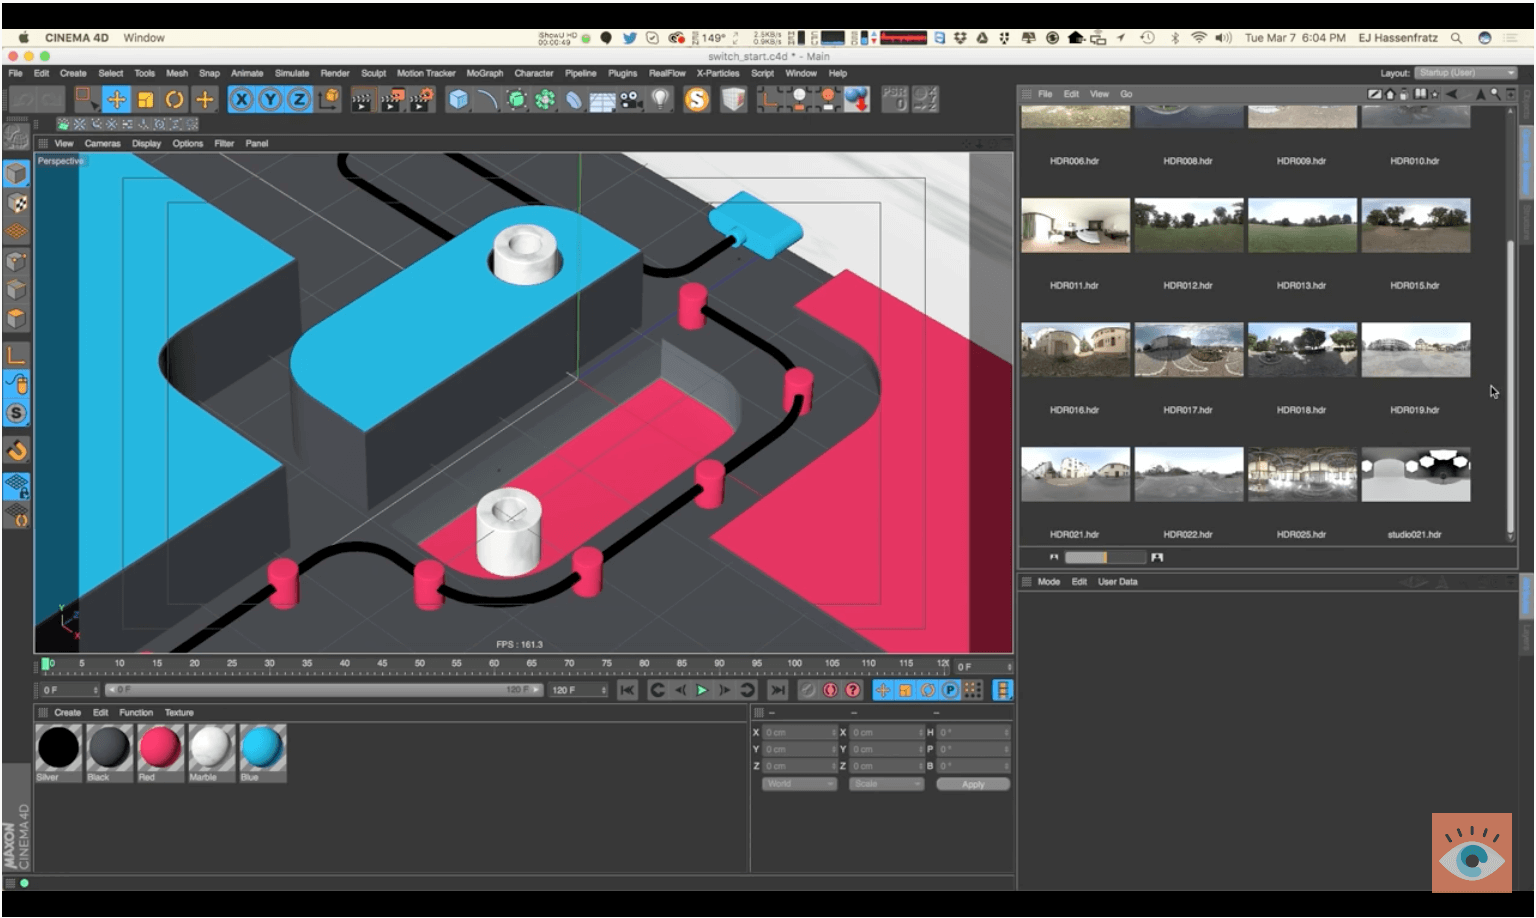
Task: Click the orange S plugin icon
Action: [697, 99]
